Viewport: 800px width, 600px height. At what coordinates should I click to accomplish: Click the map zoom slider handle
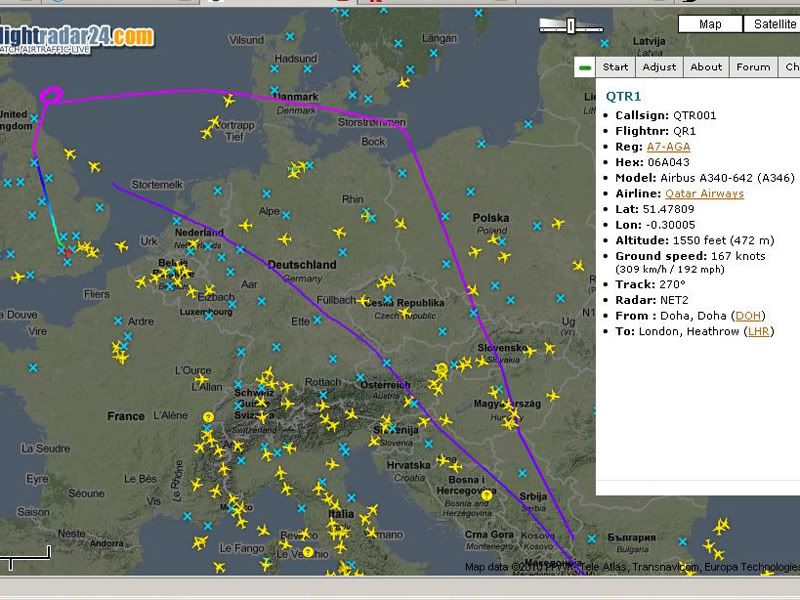coord(571,26)
